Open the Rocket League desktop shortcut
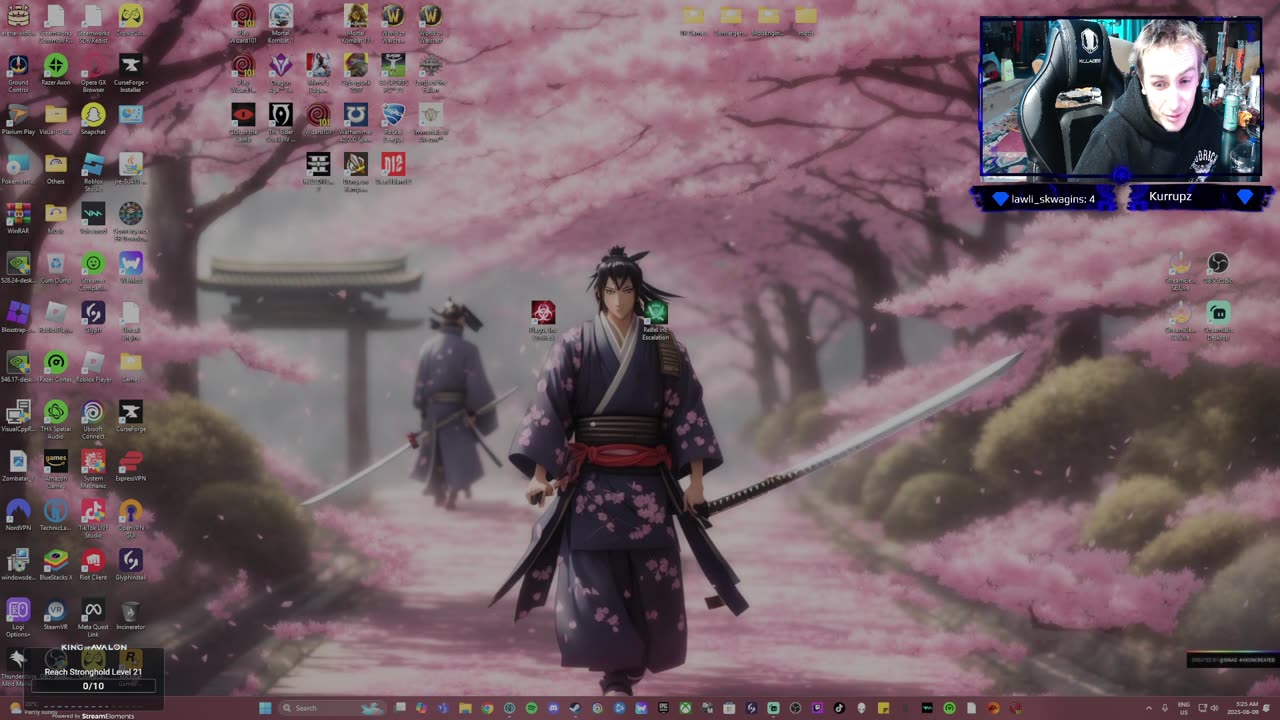The height and width of the screenshot is (720, 1280). pos(393,121)
